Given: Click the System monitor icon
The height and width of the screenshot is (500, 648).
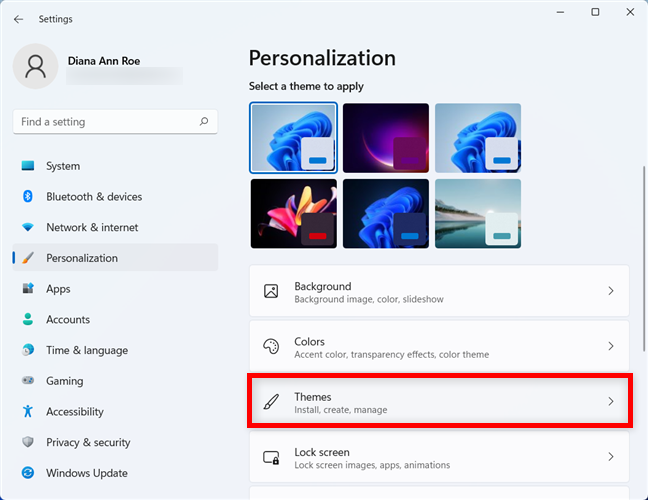Looking at the screenshot, I should [x=28, y=166].
